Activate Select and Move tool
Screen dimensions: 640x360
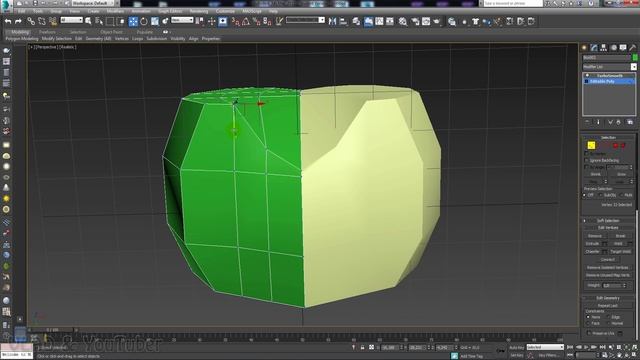point(133,21)
